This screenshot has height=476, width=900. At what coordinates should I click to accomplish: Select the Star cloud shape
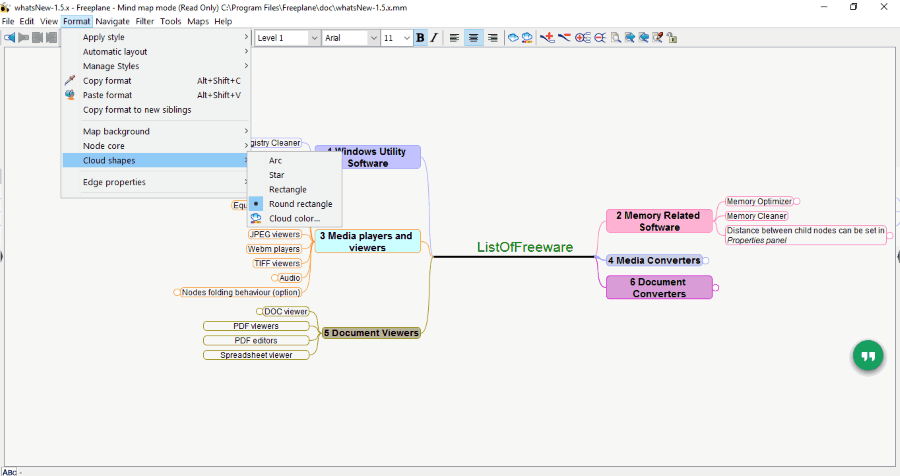[295, 175]
